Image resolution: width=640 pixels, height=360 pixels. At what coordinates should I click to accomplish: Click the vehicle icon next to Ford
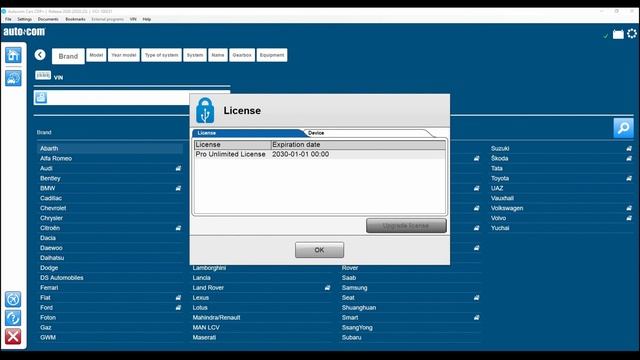coord(178,308)
